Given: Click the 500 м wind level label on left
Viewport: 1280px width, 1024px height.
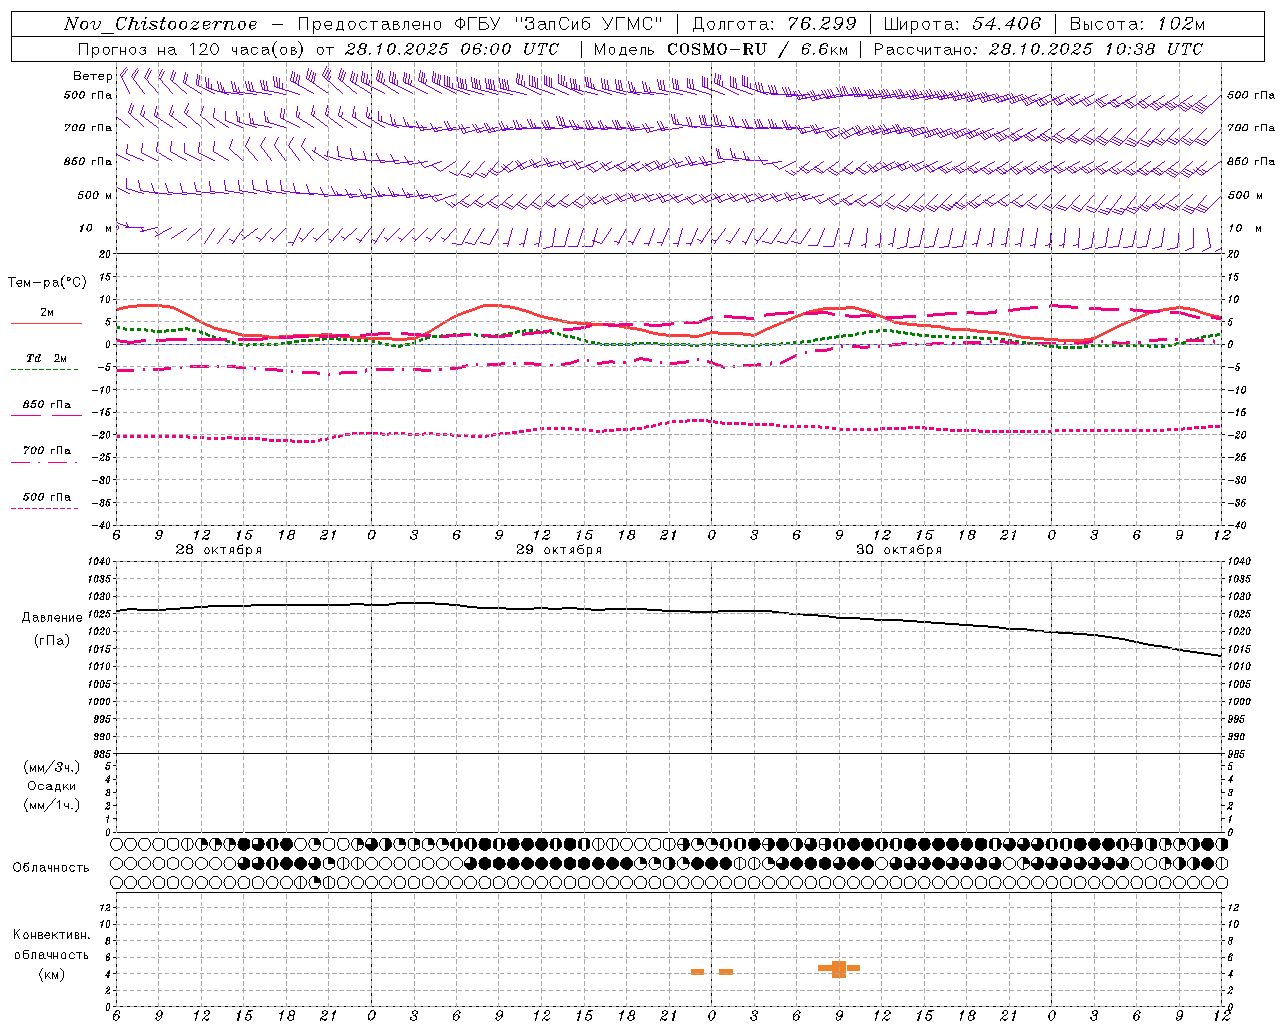Looking at the screenshot, I should tap(95, 195).
